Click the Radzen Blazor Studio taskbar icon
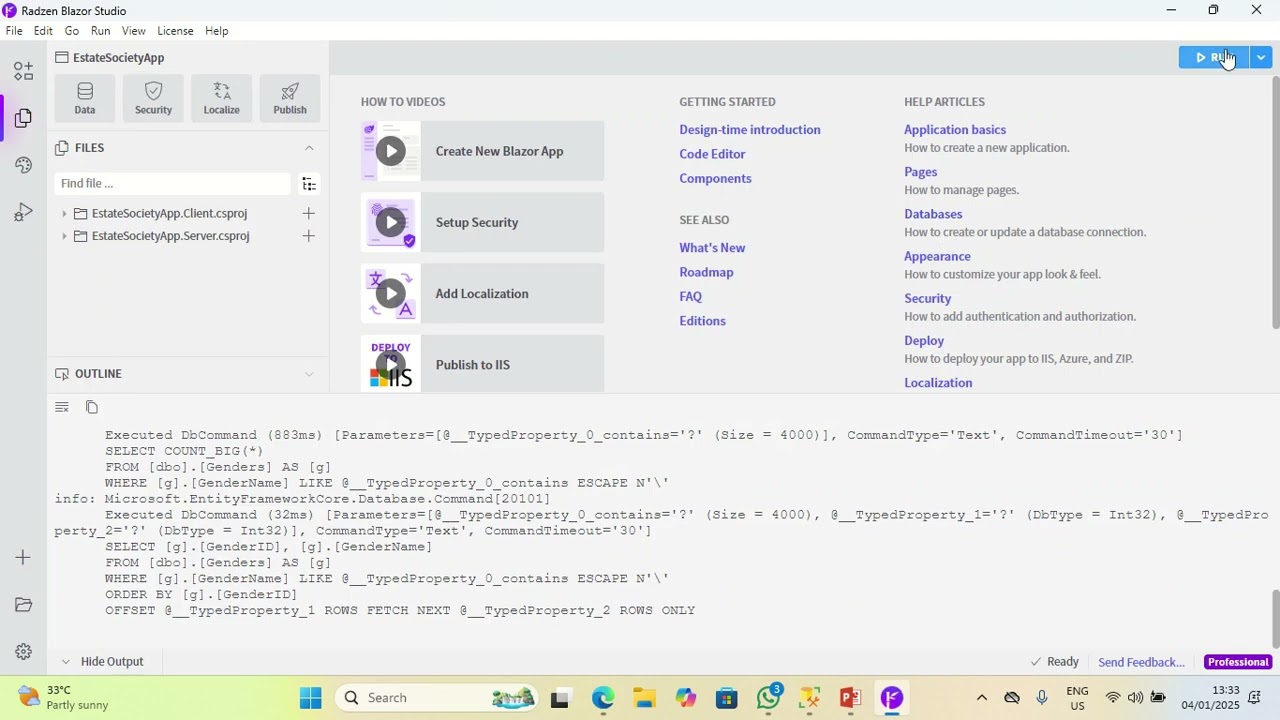 (892, 698)
